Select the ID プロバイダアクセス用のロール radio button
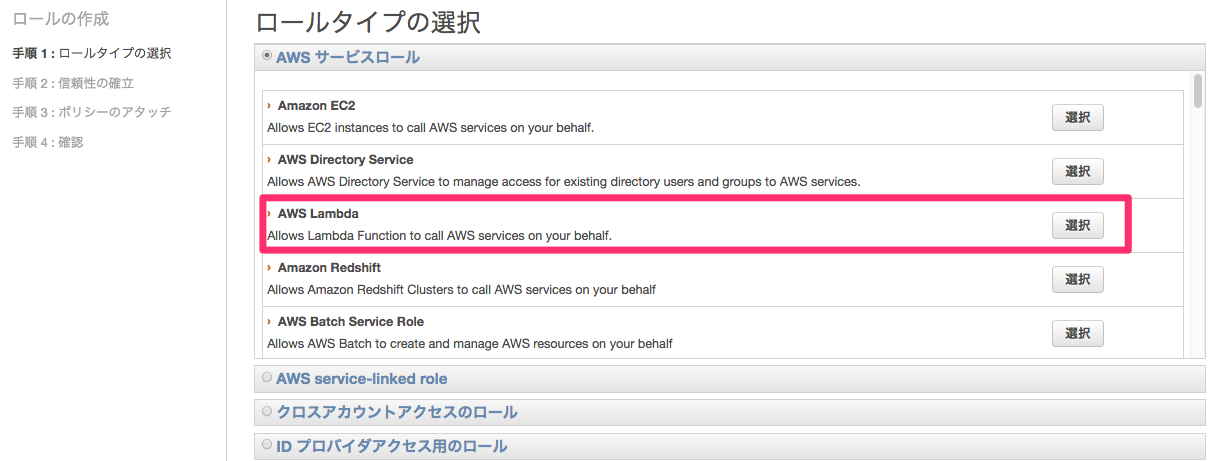This screenshot has width=1212, height=461. [x=267, y=444]
